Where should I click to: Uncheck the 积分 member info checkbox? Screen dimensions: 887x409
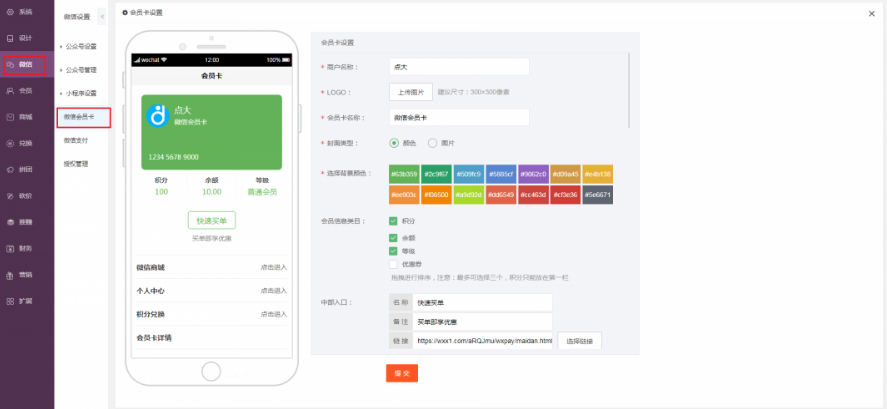click(393, 221)
